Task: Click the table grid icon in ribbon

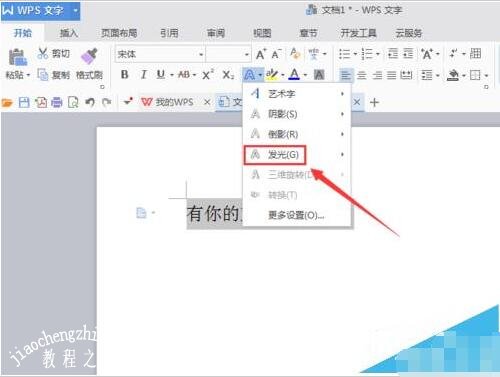Action: point(475,54)
